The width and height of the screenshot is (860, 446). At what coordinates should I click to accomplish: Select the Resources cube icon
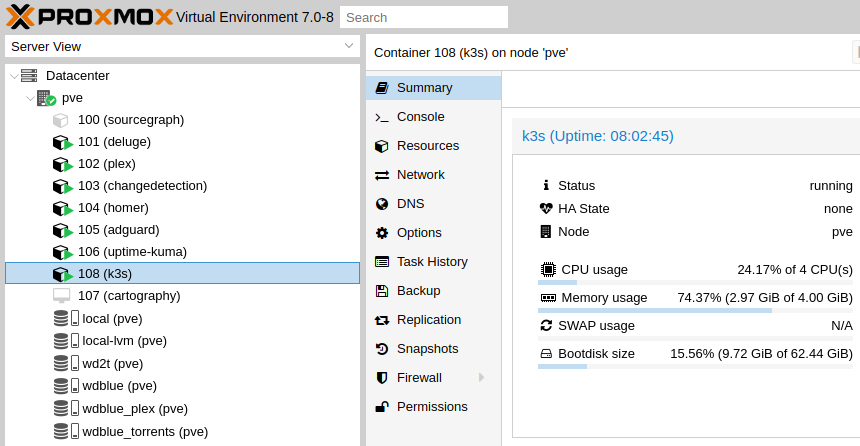point(382,146)
